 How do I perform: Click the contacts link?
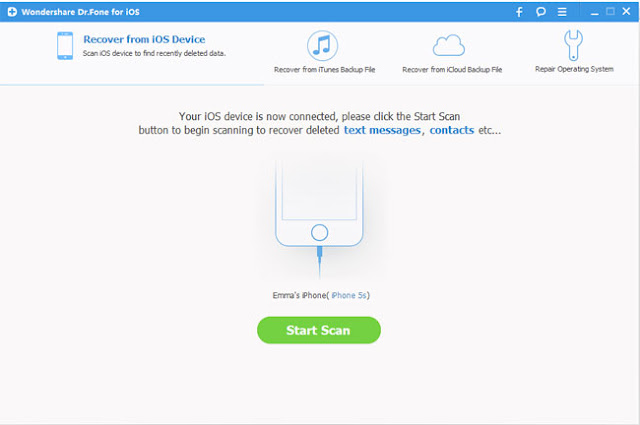pyautogui.click(x=451, y=130)
